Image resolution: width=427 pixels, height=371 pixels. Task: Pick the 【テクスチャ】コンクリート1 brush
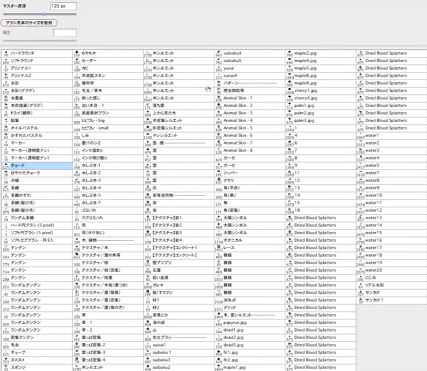[179, 248]
